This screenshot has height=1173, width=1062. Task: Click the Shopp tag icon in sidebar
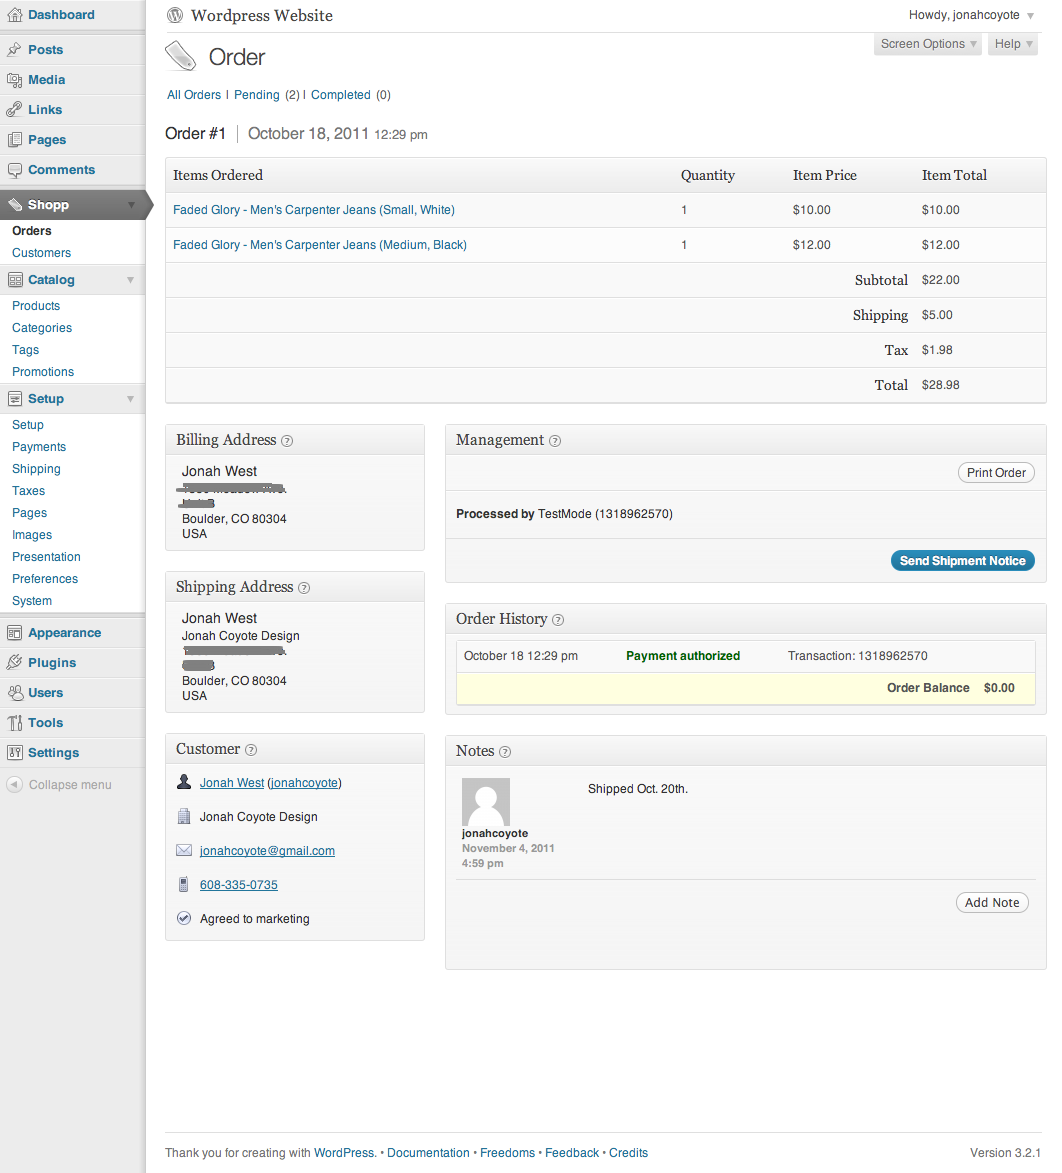14,205
